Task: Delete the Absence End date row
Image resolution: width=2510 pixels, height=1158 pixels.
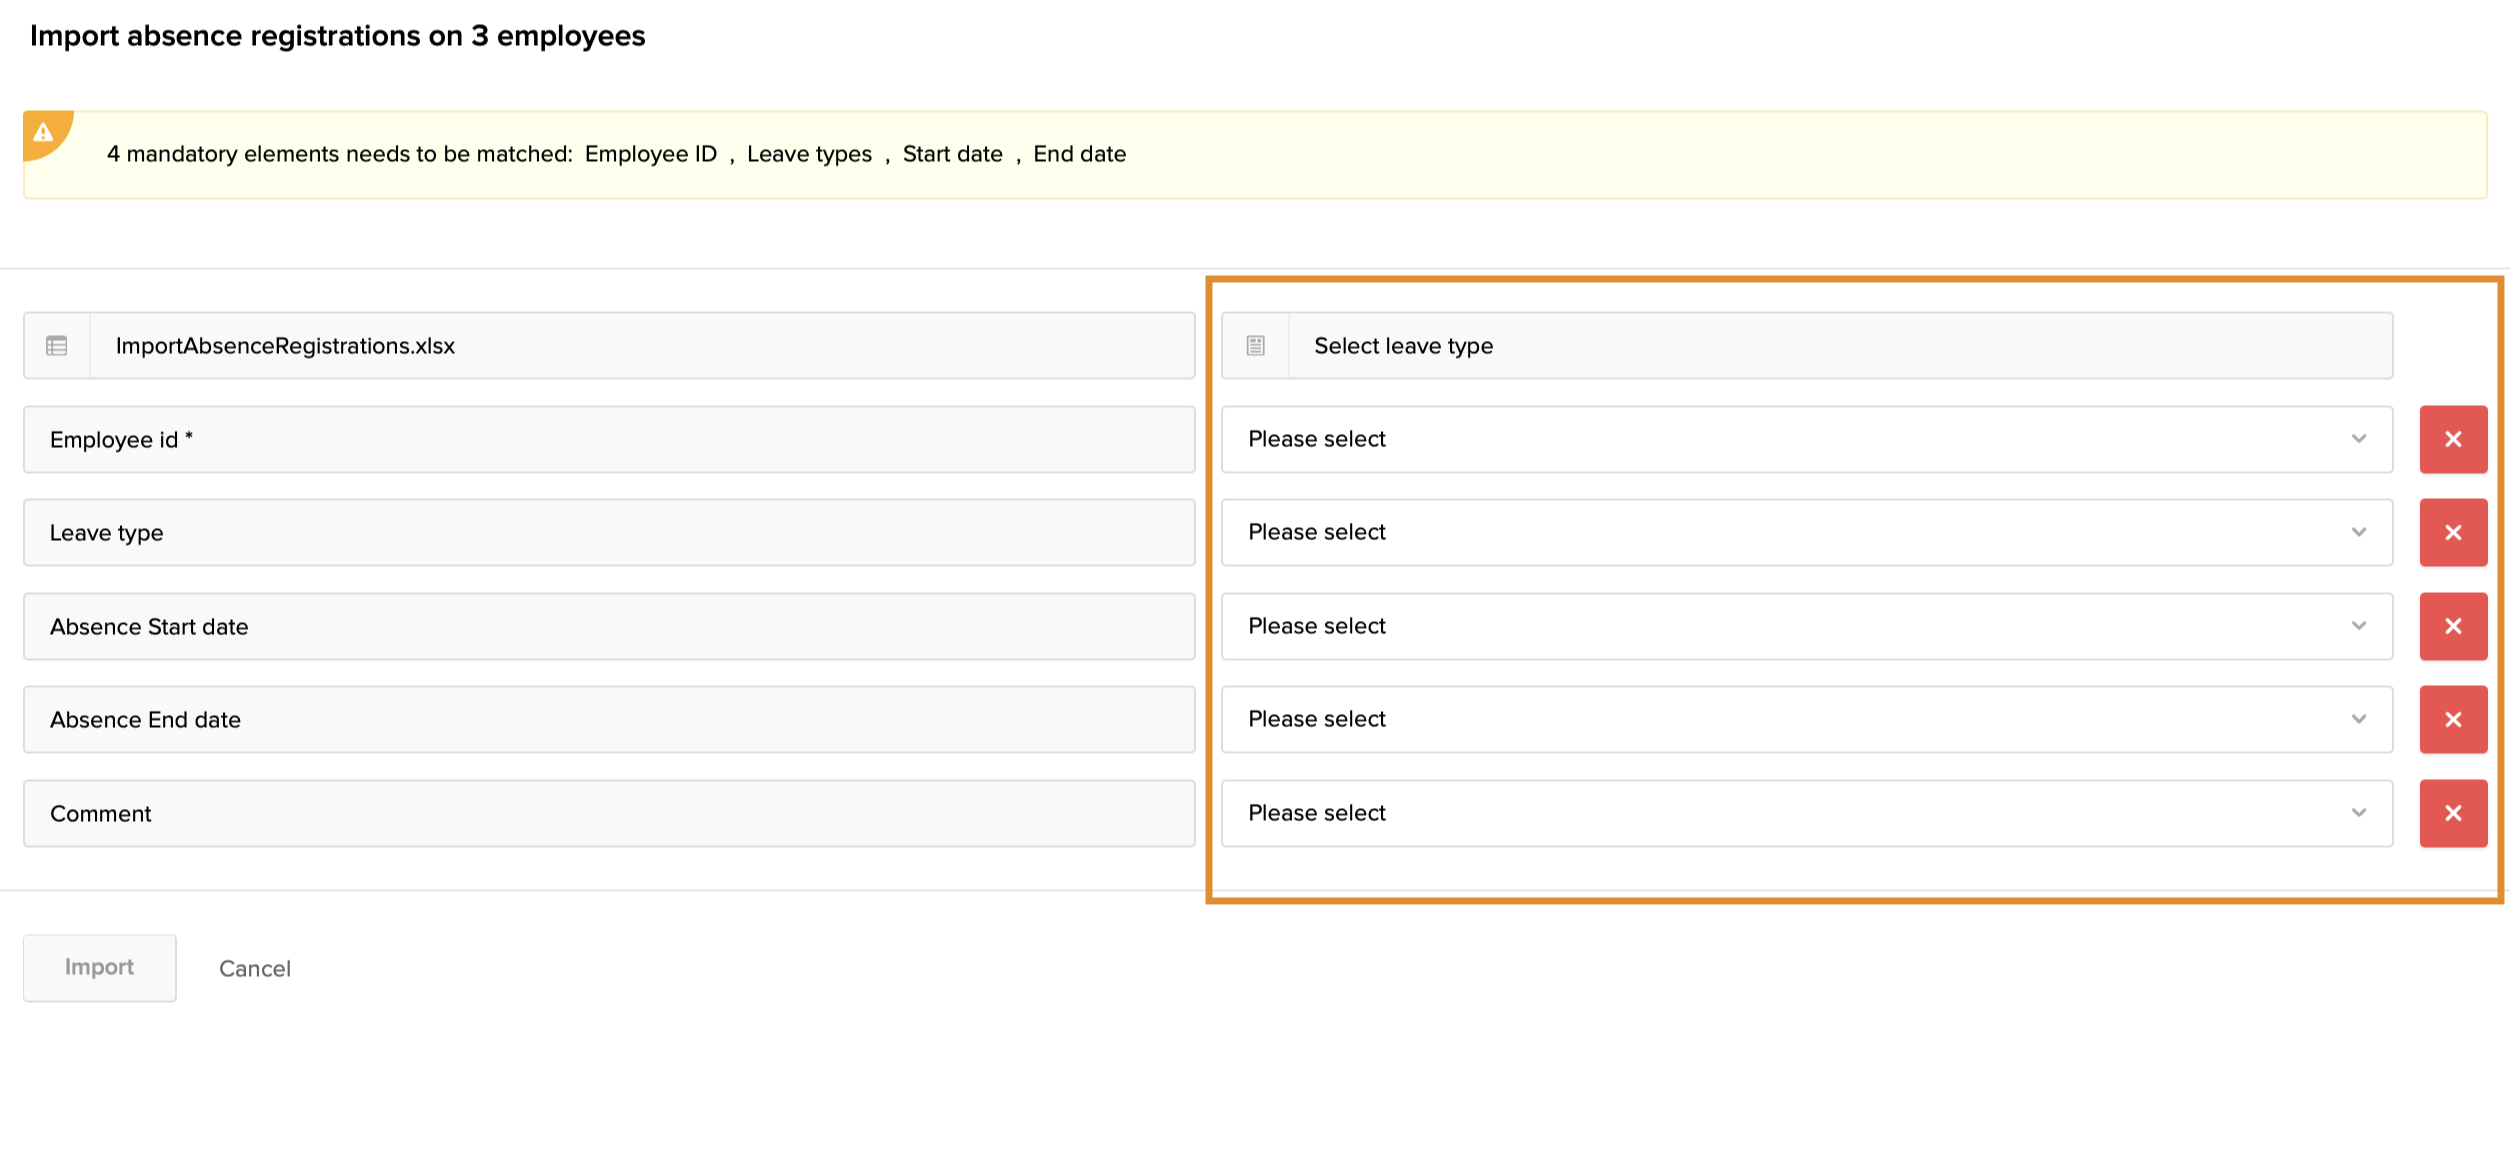Action: (2452, 719)
